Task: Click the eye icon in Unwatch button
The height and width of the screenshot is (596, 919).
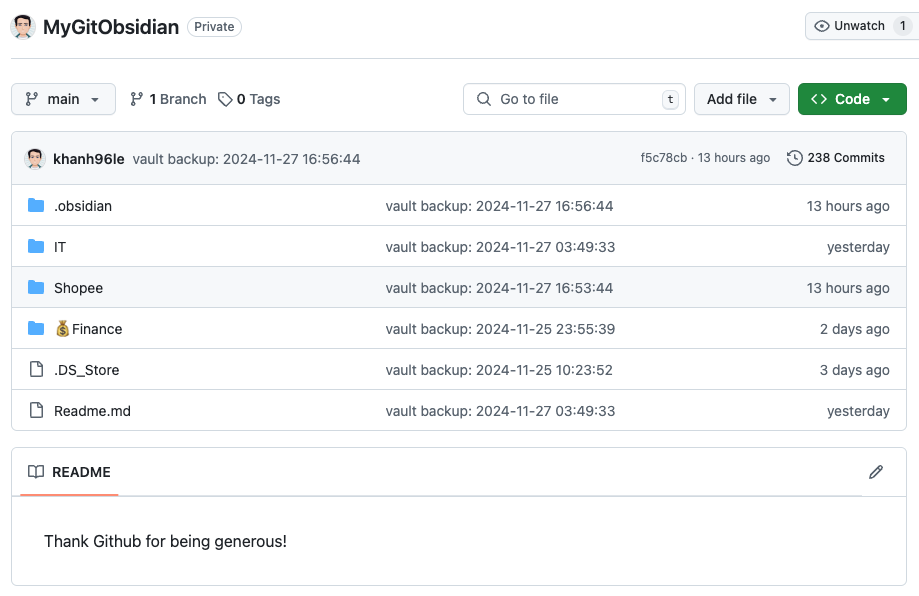Action: pyautogui.click(x=822, y=26)
